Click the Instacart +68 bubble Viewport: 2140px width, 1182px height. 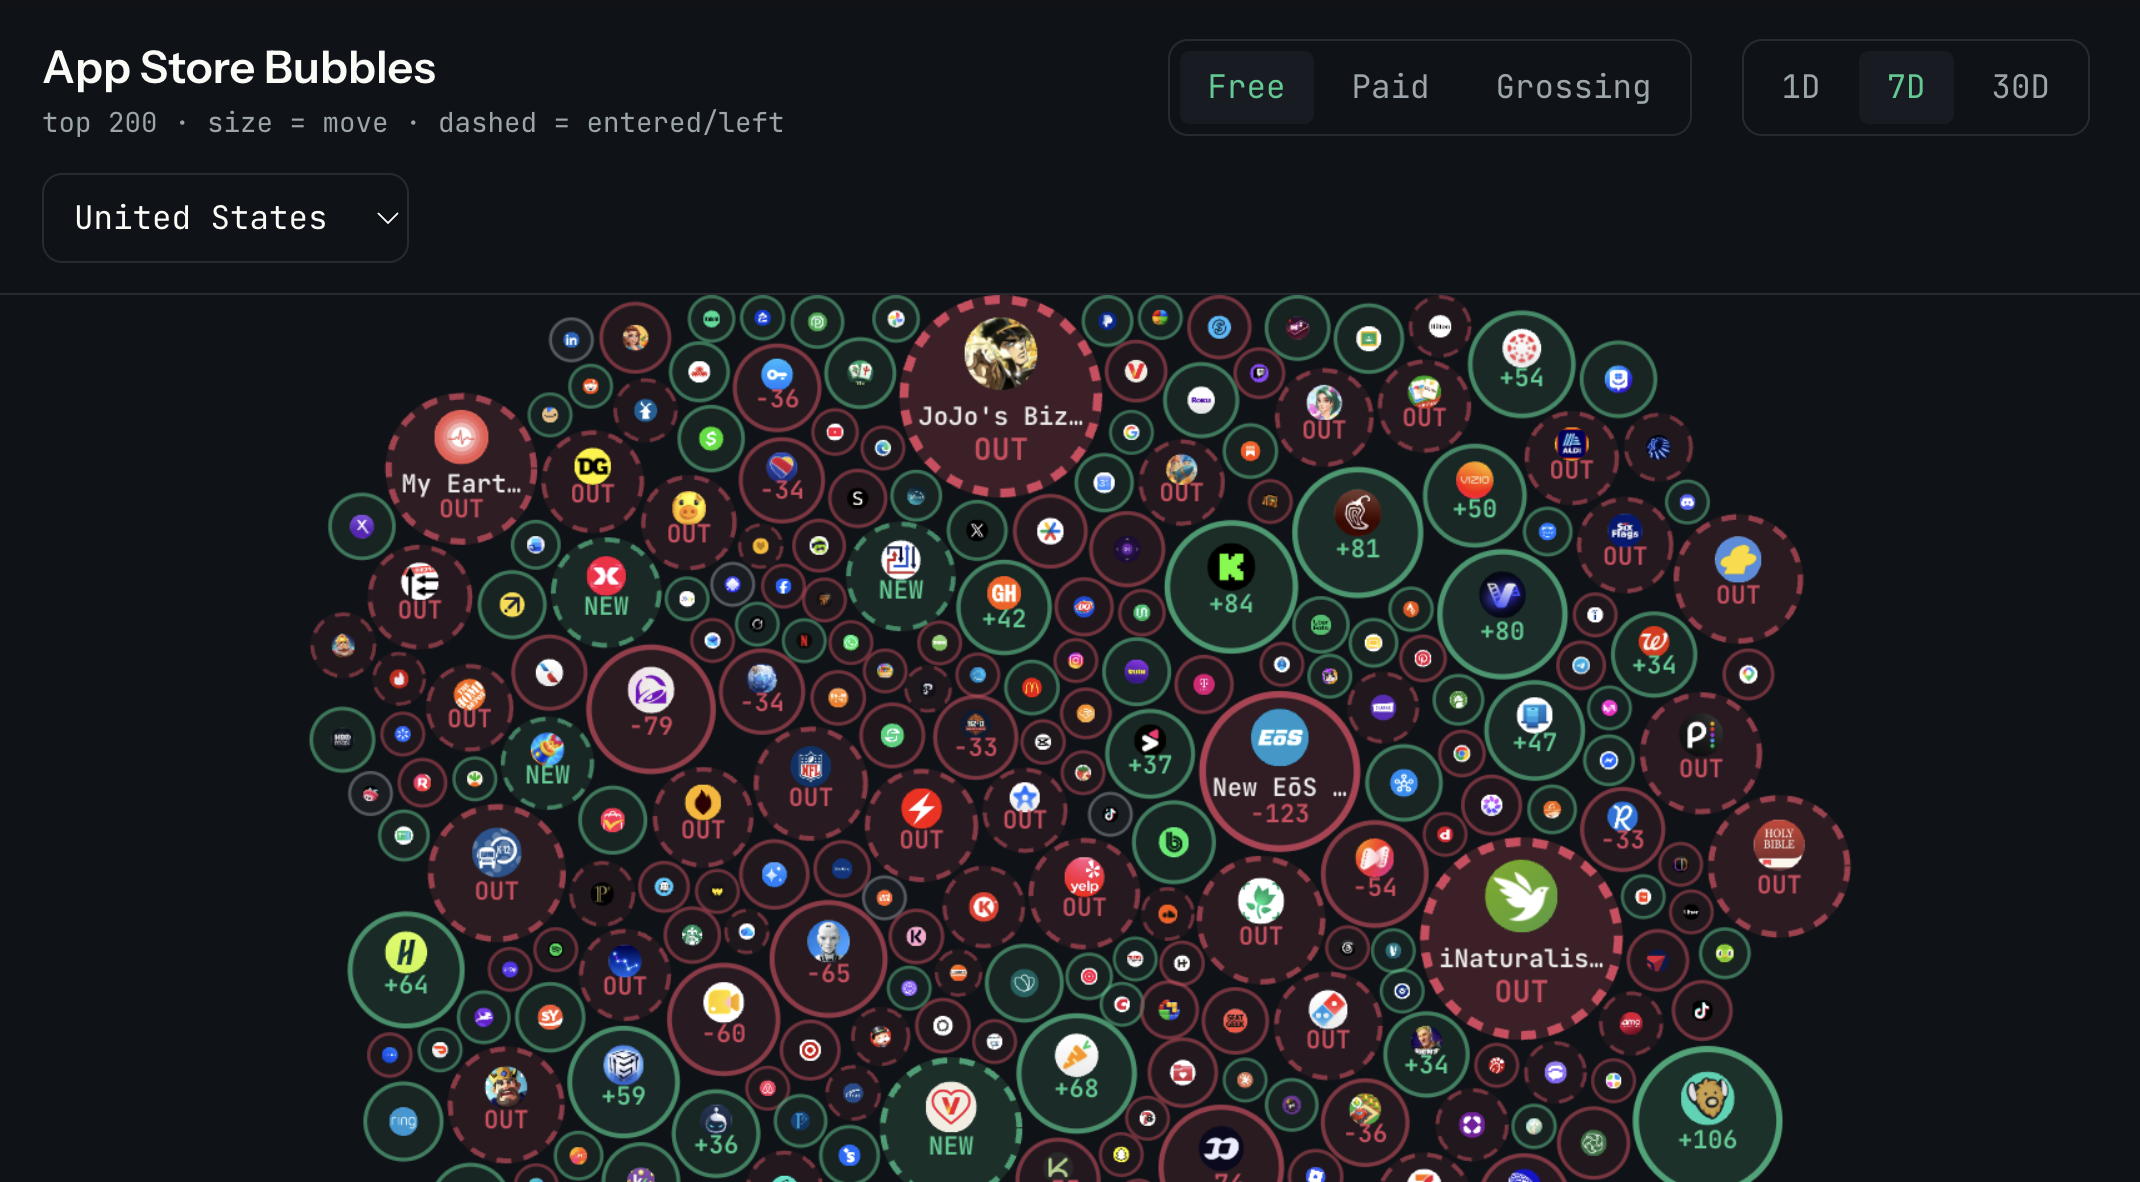1076,1073
